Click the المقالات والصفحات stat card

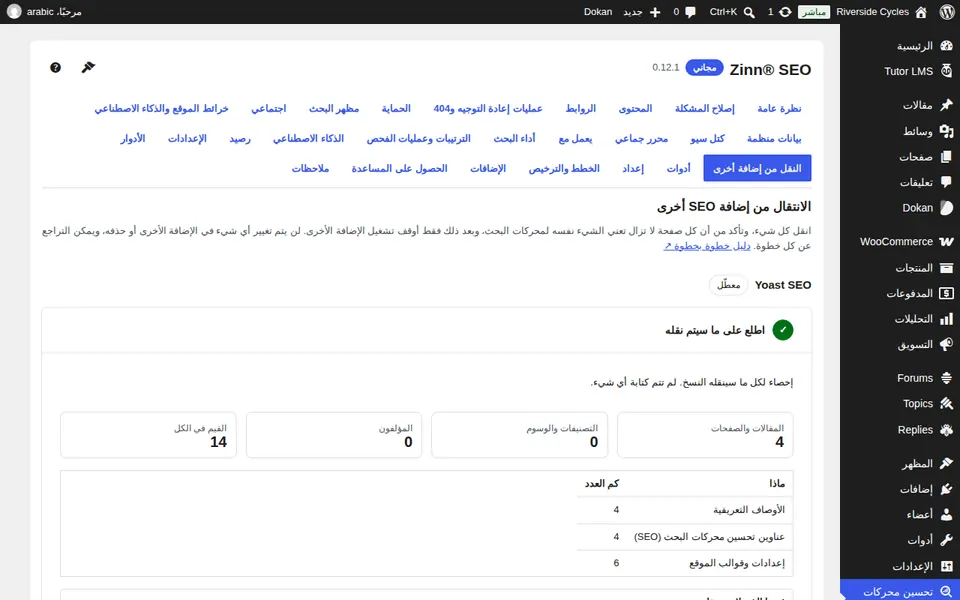pyautogui.click(x=705, y=435)
